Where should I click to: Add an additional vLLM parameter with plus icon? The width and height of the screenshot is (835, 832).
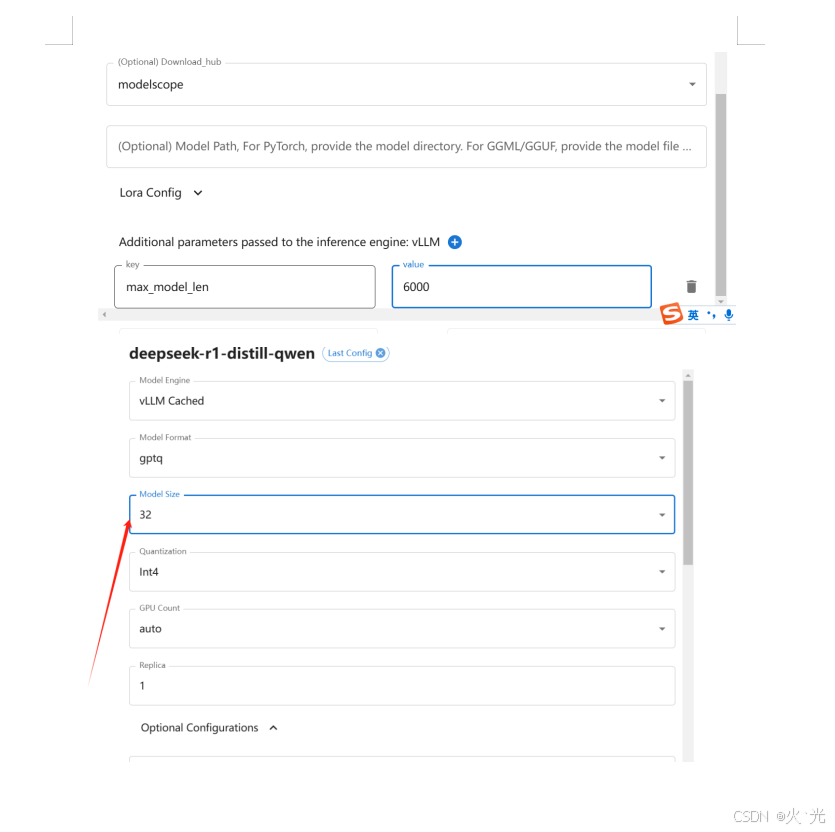tap(455, 242)
